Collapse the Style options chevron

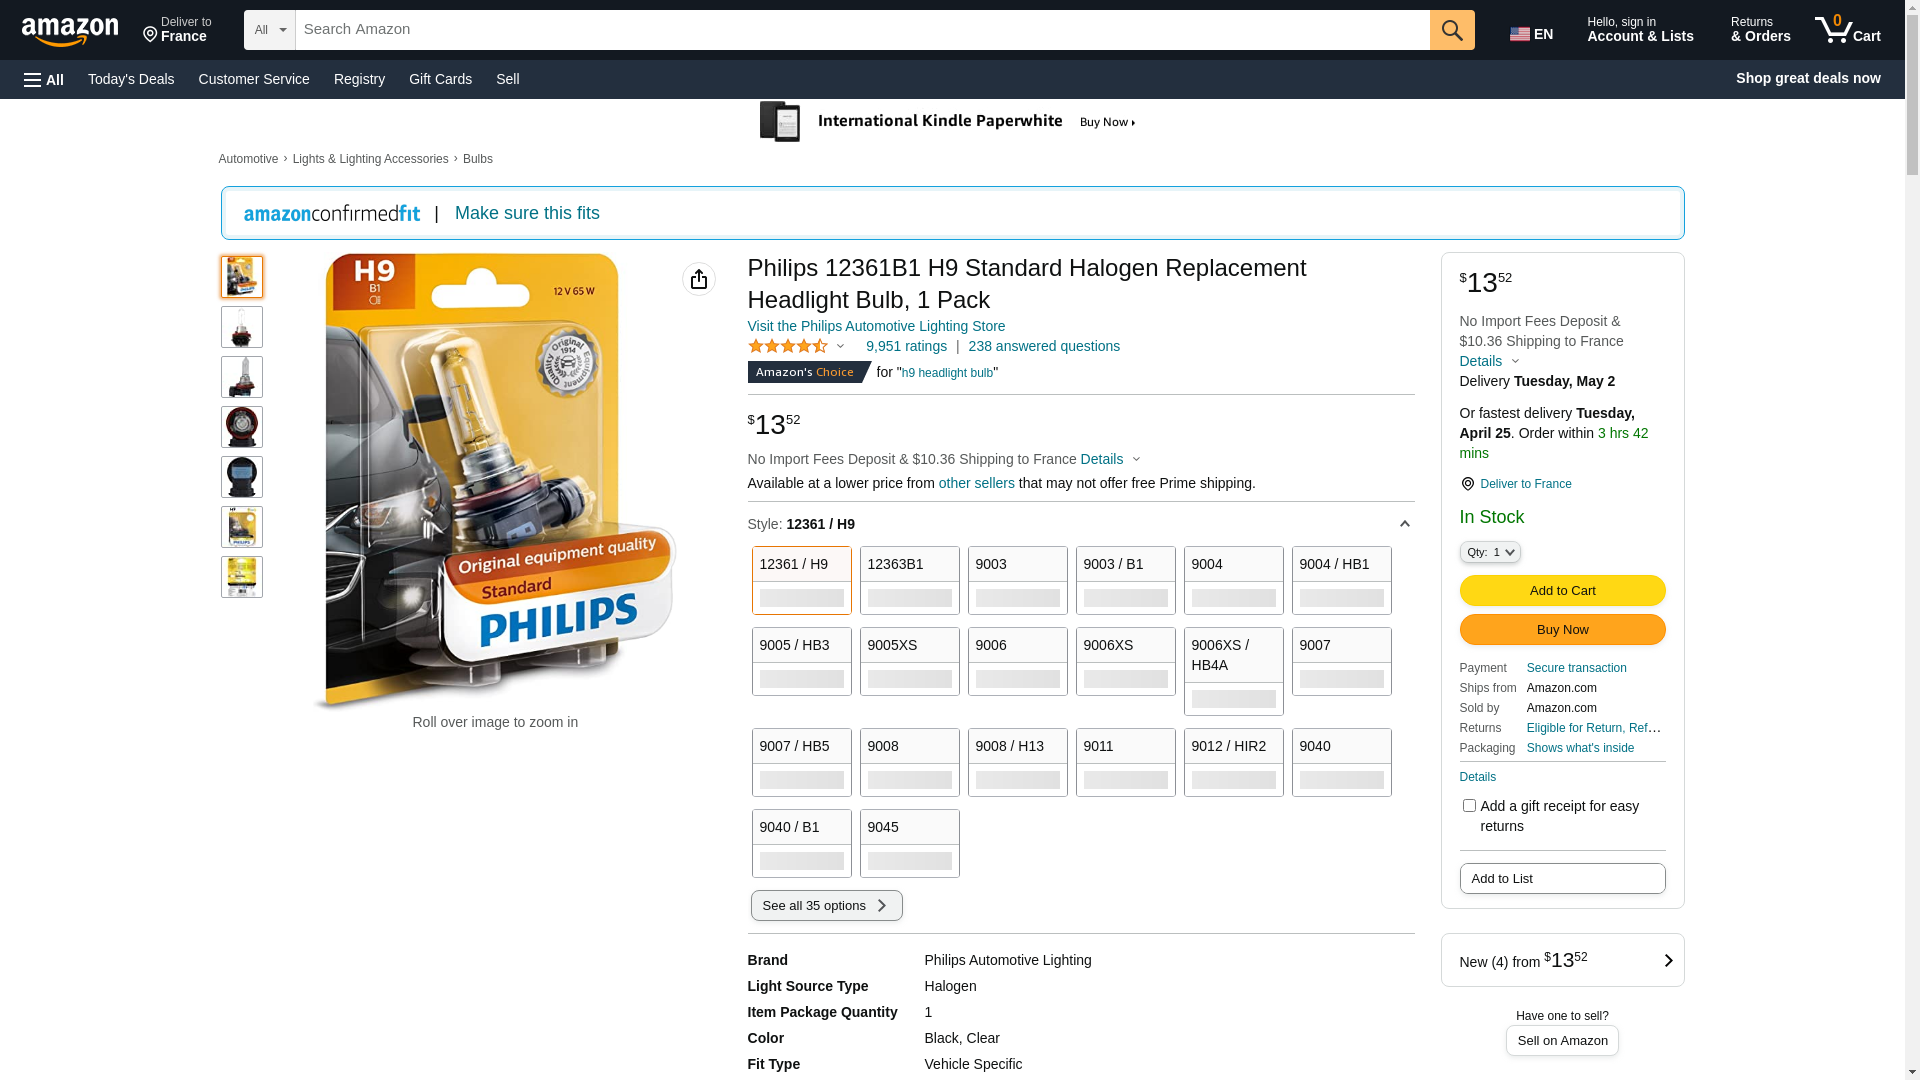coord(1404,524)
